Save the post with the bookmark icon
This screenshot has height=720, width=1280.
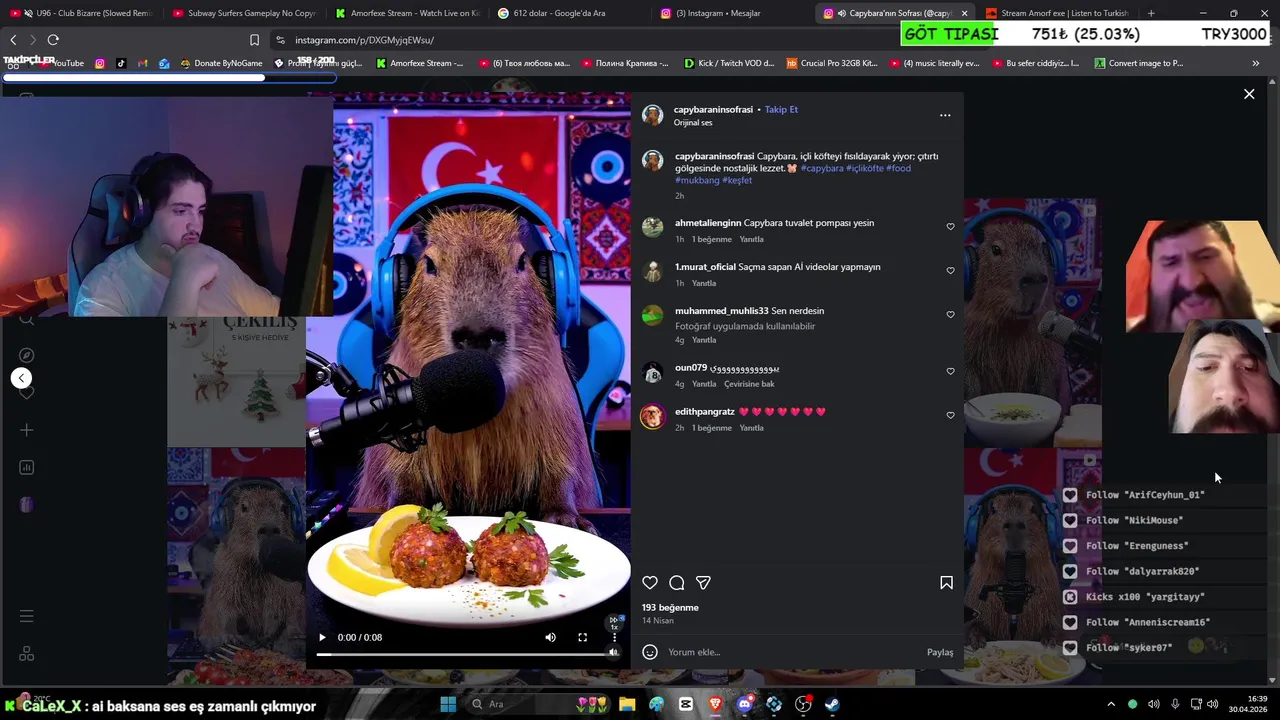[x=946, y=583]
